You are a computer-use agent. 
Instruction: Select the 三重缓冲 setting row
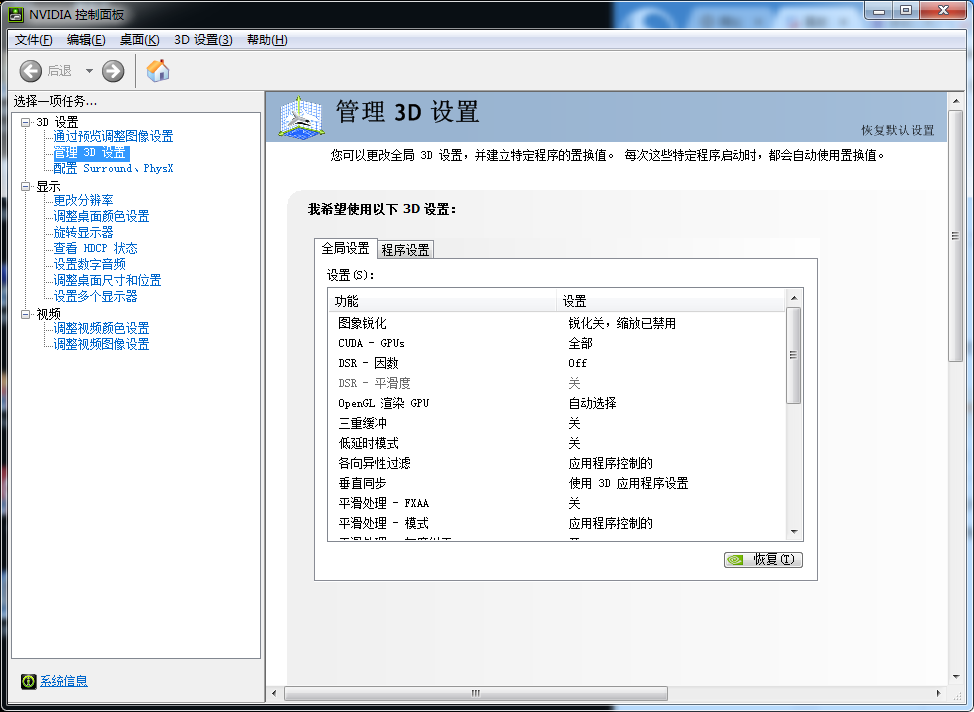tap(557, 424)
